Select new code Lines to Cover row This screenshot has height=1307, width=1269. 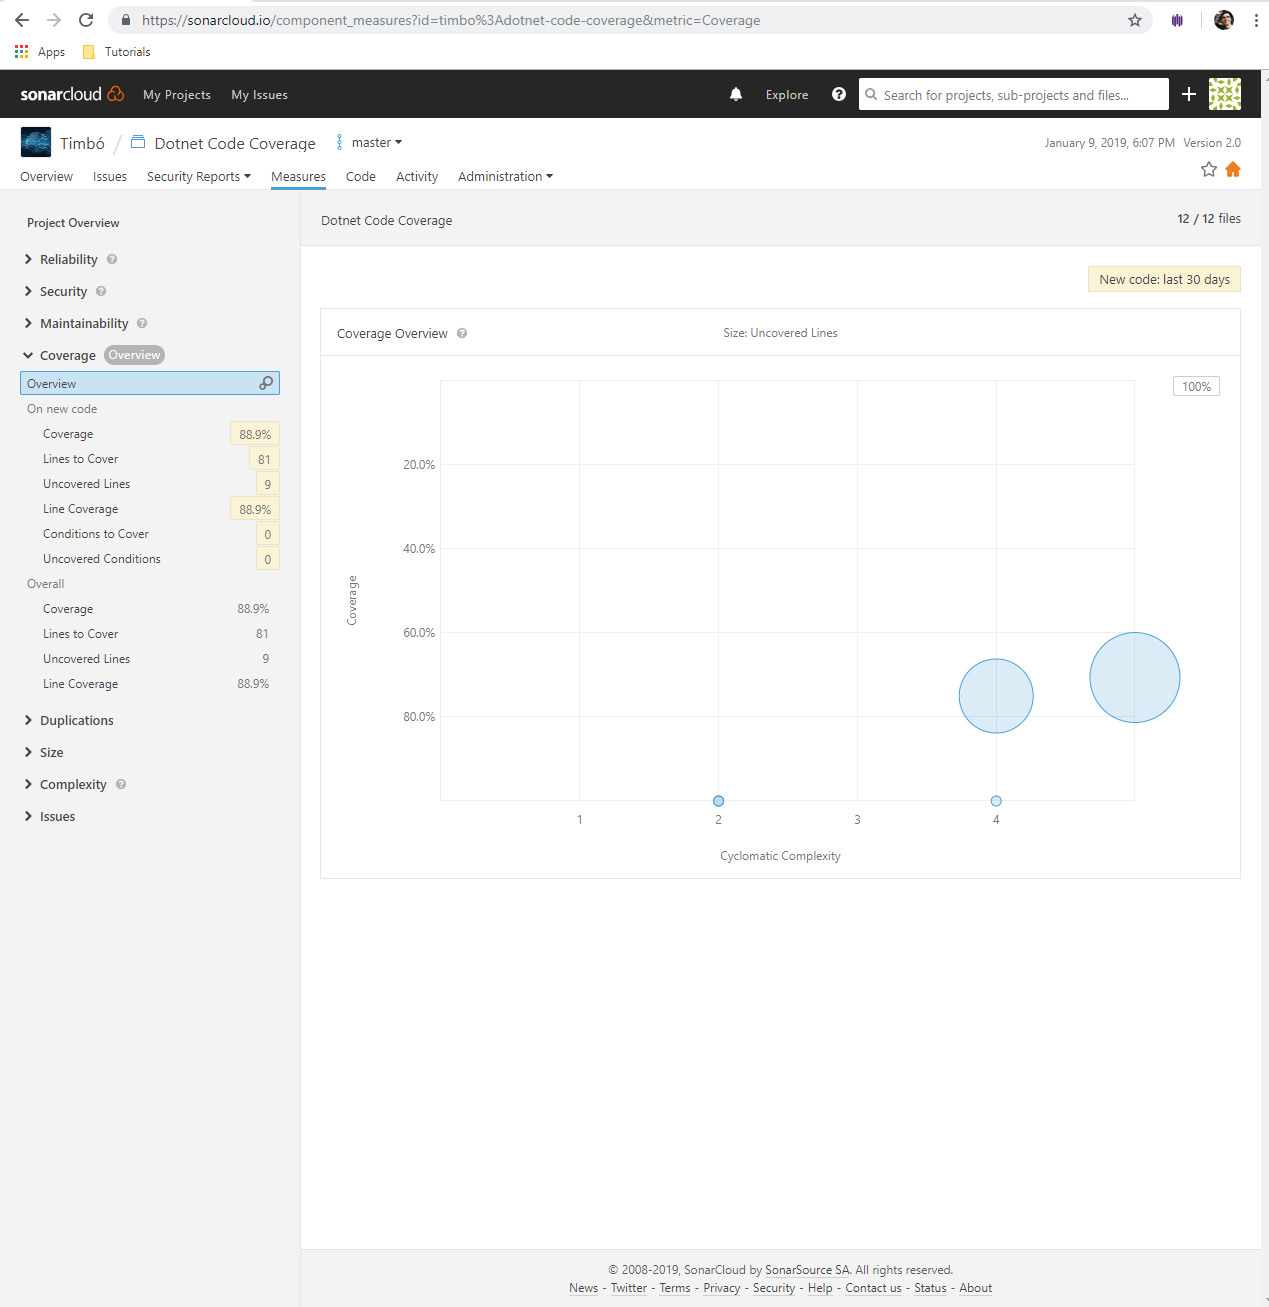pos(150,459)
